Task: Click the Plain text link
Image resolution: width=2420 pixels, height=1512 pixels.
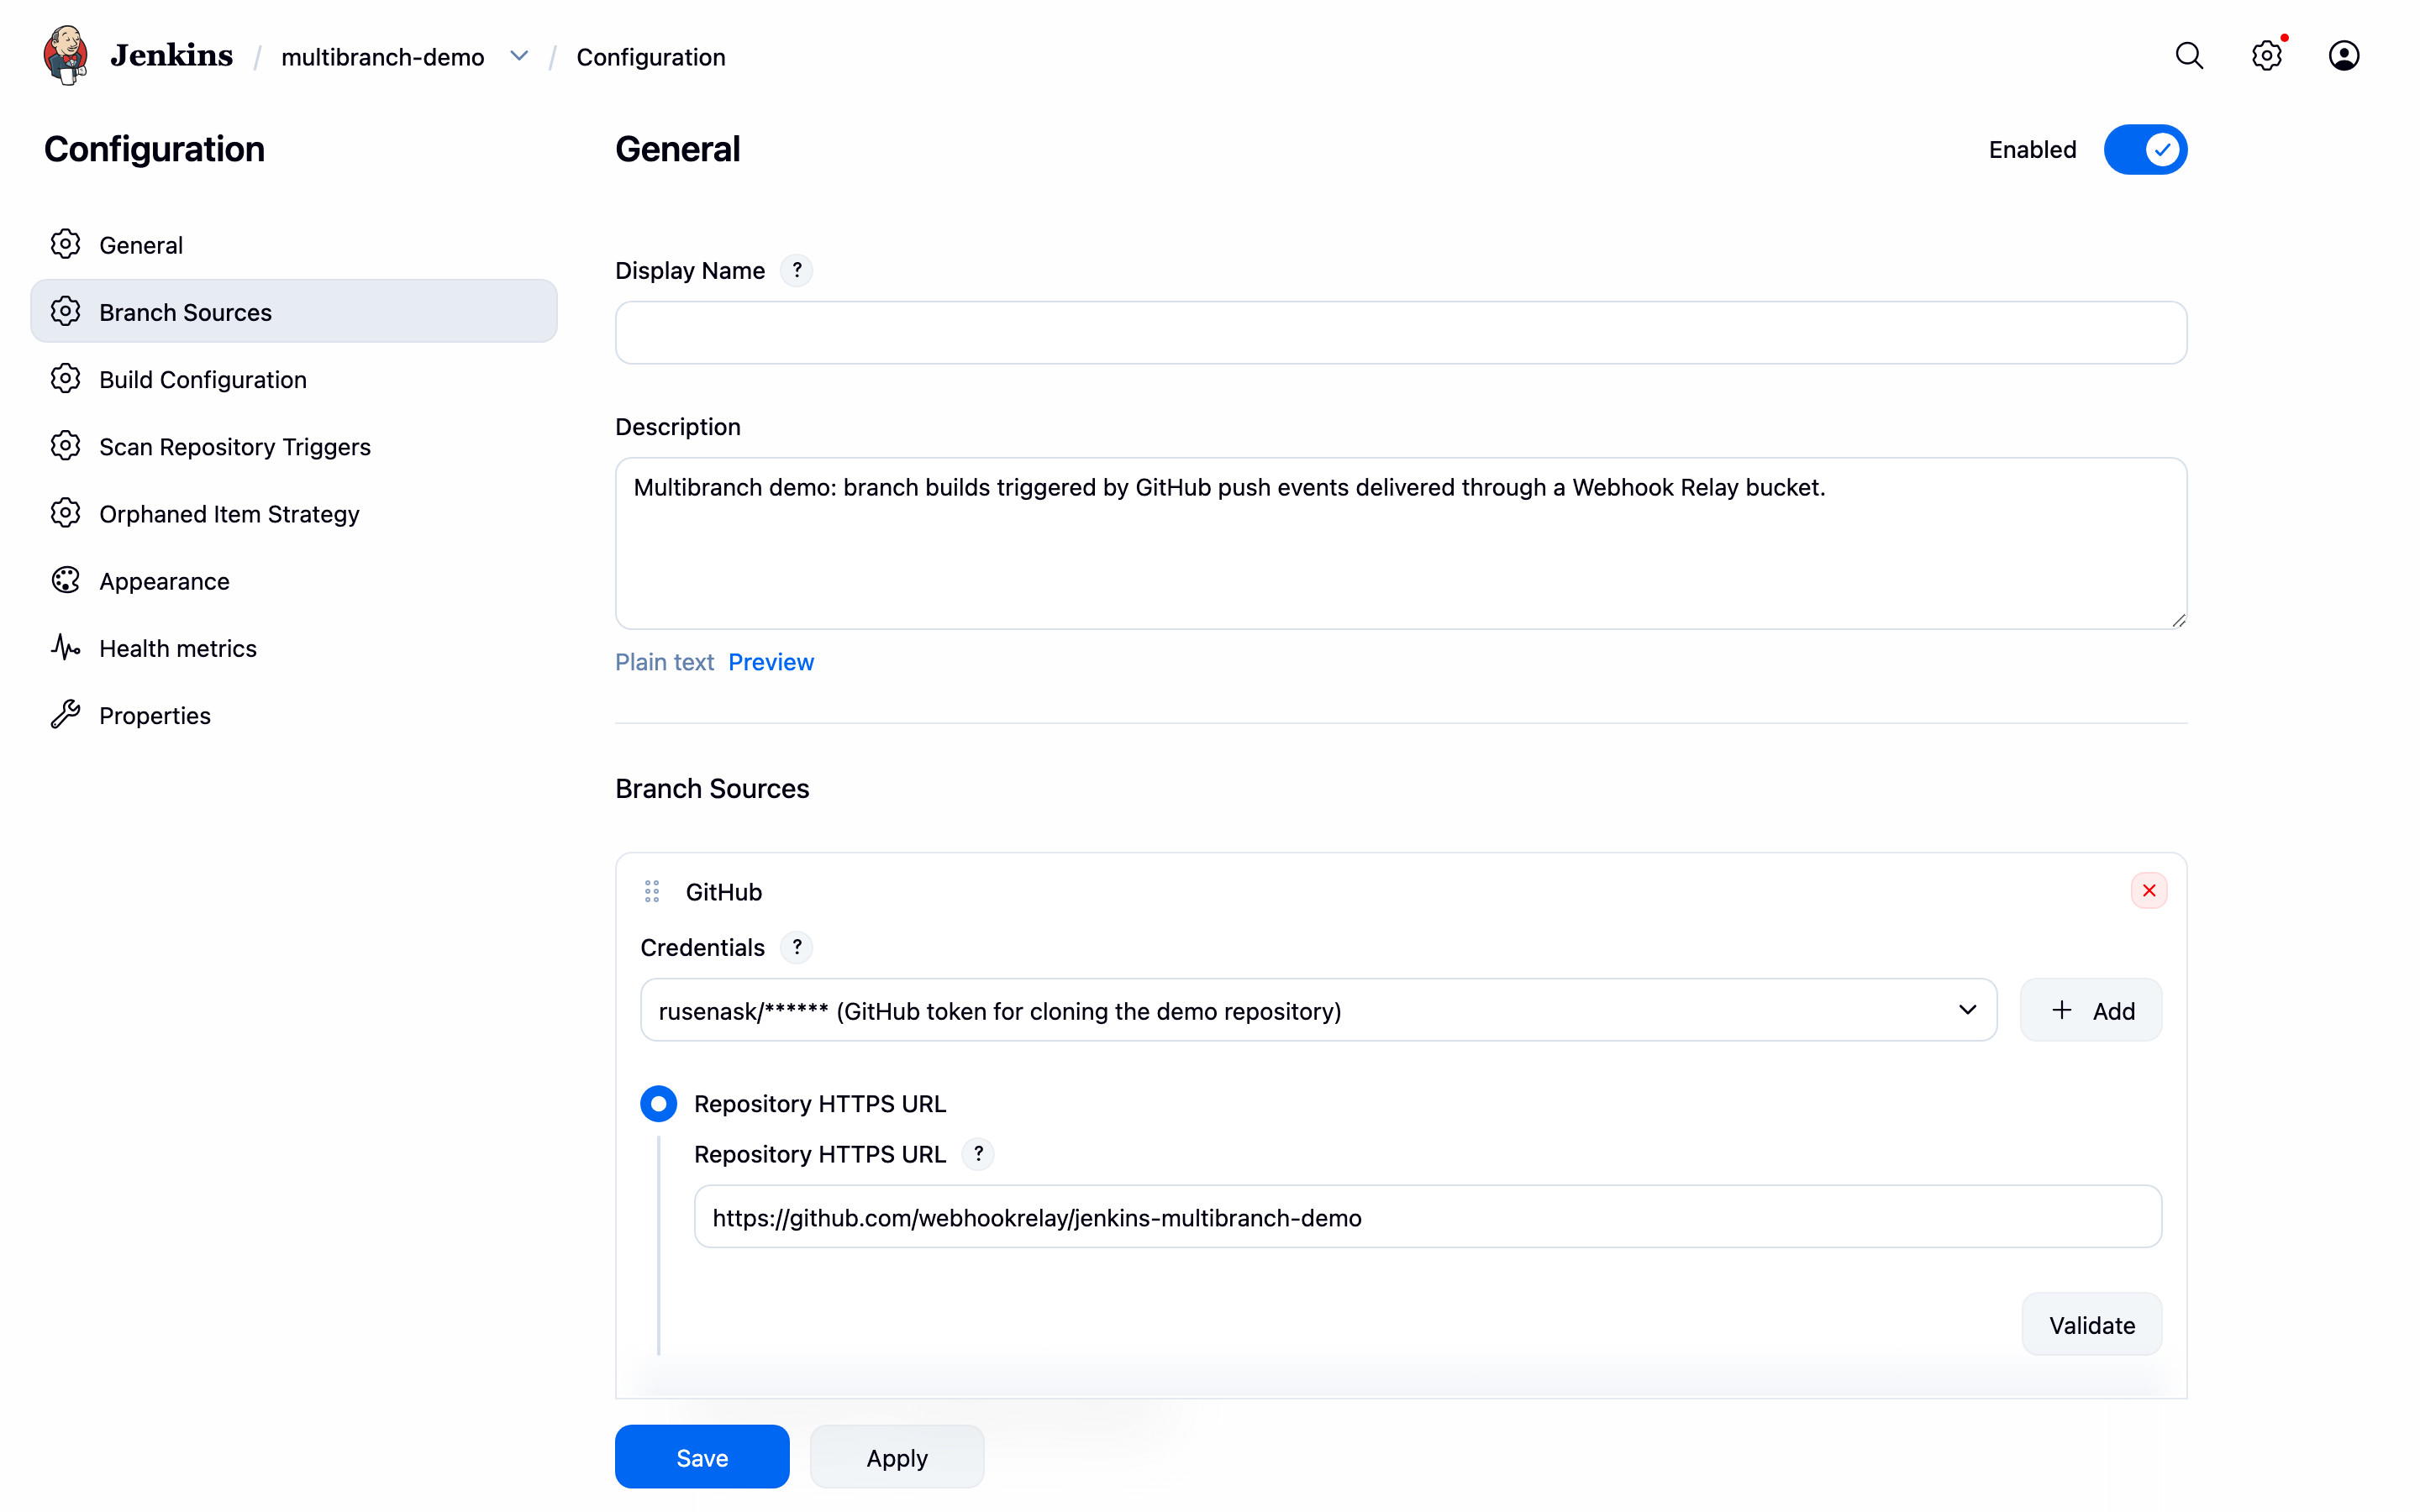Action: click(x=664, y=662)
